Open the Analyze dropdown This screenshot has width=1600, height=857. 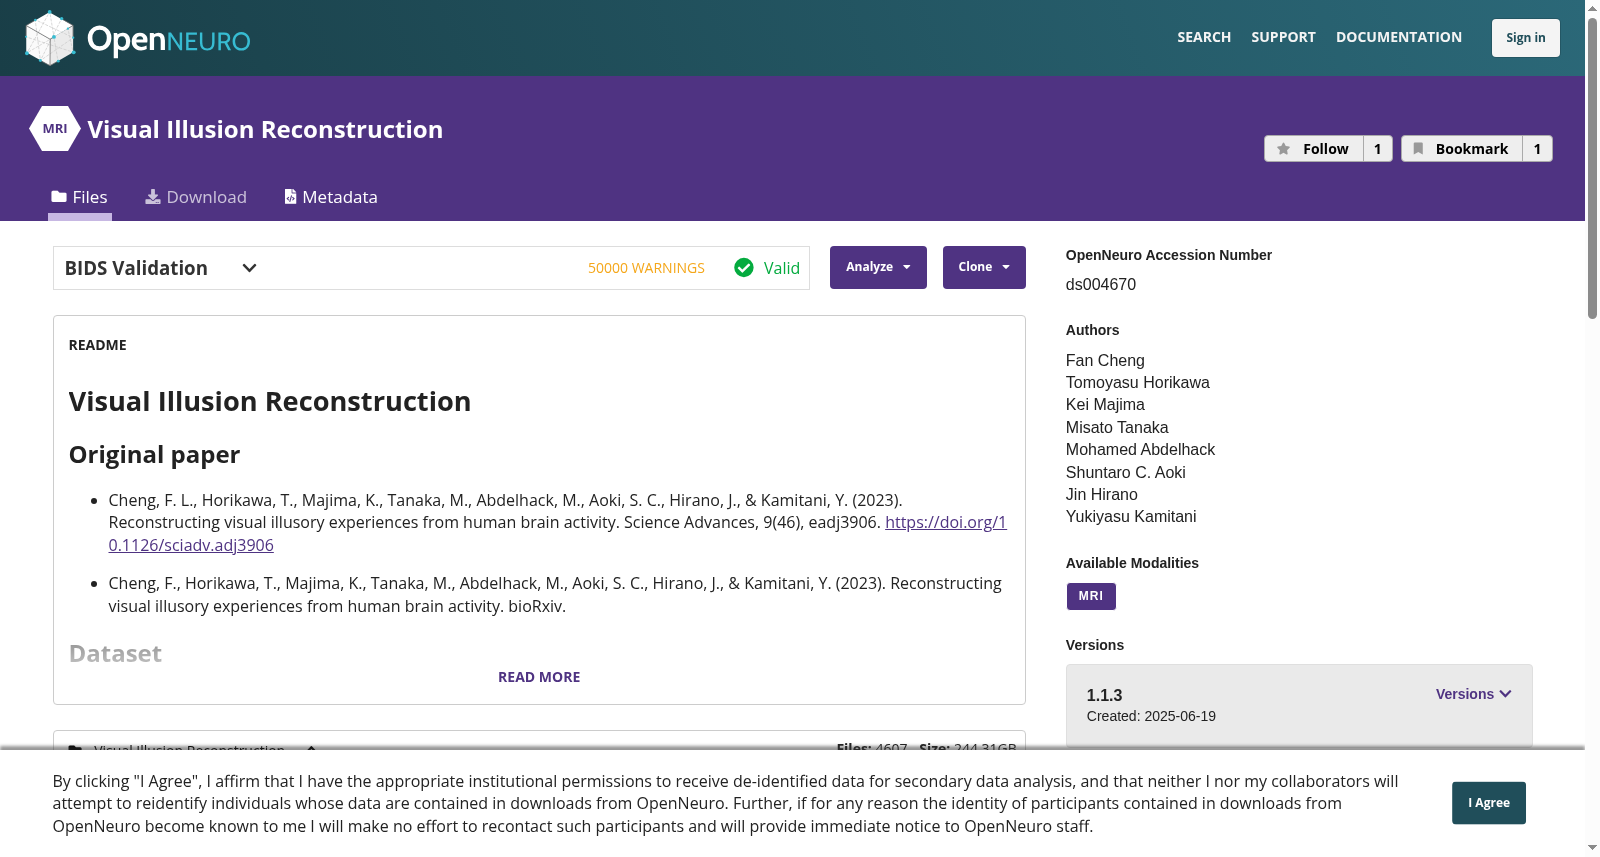click(x=878, y=267)
